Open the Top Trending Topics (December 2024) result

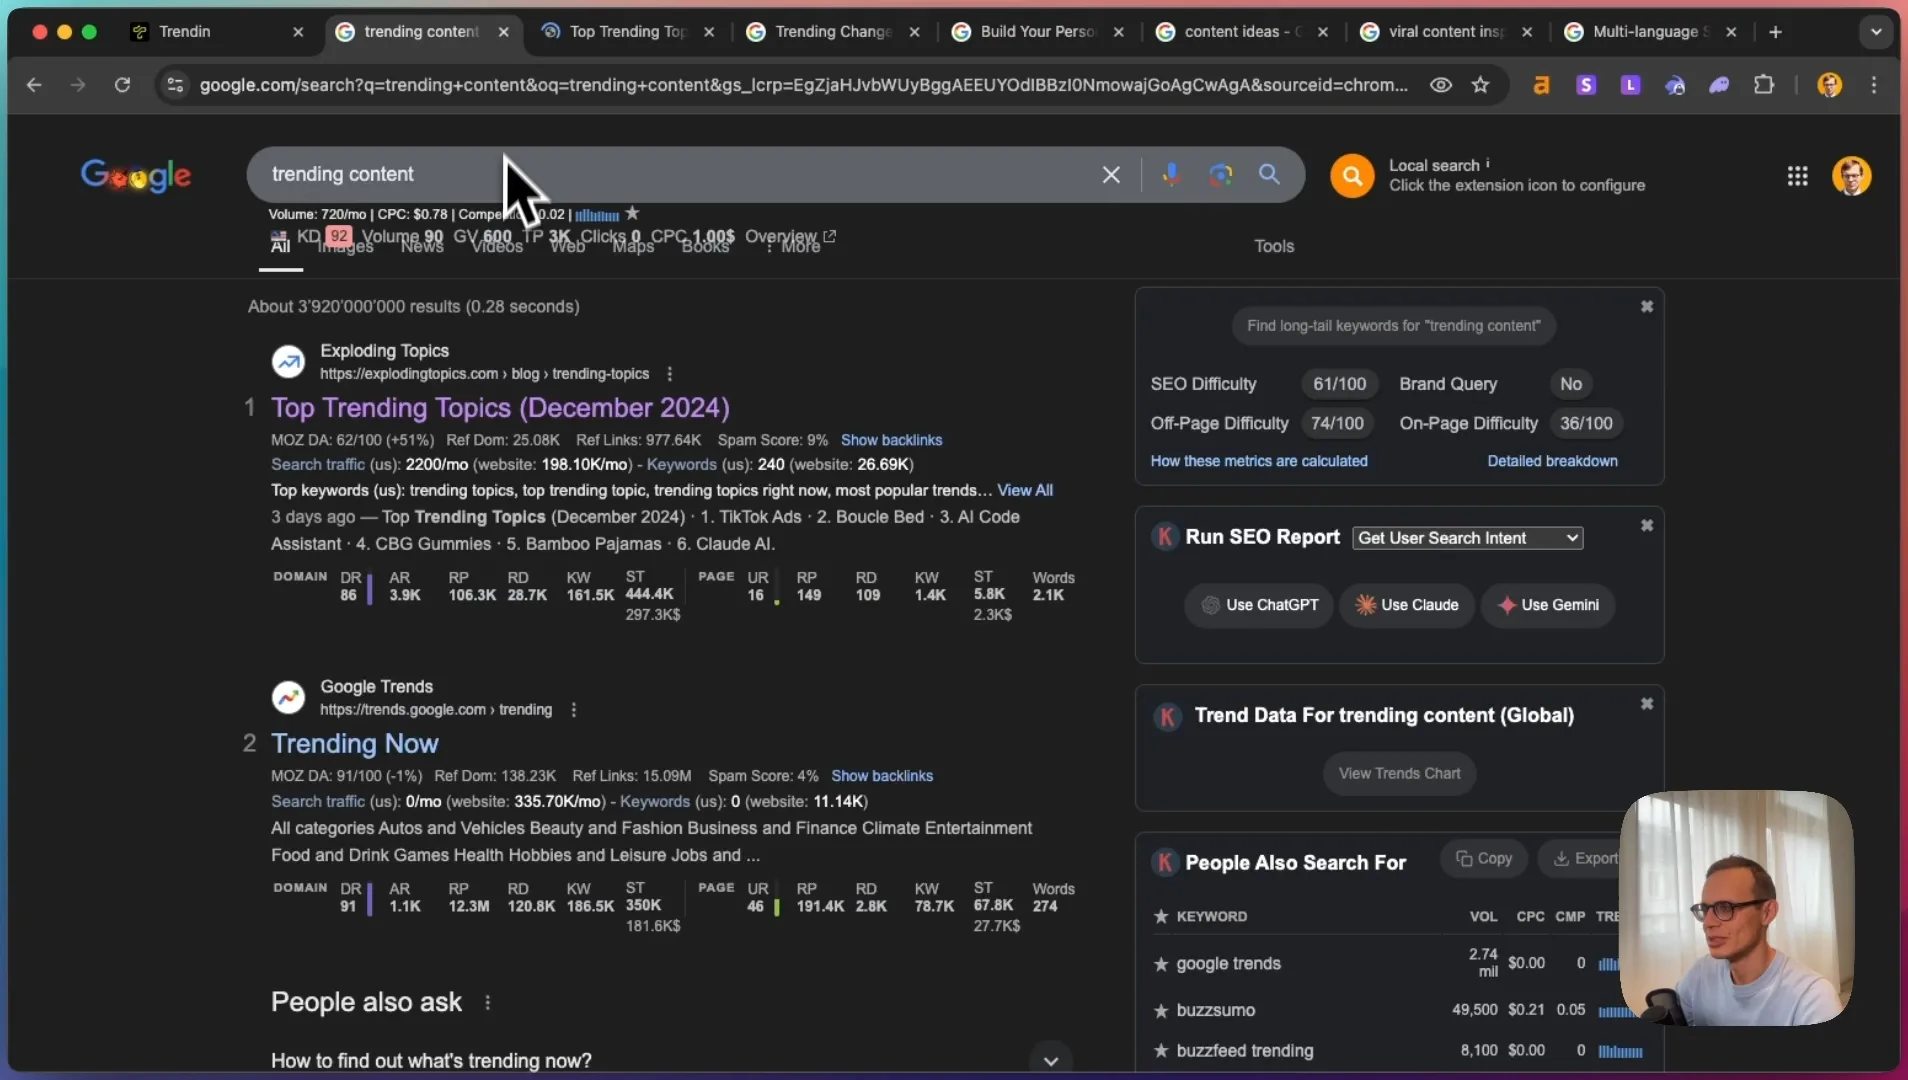point(500,408)
